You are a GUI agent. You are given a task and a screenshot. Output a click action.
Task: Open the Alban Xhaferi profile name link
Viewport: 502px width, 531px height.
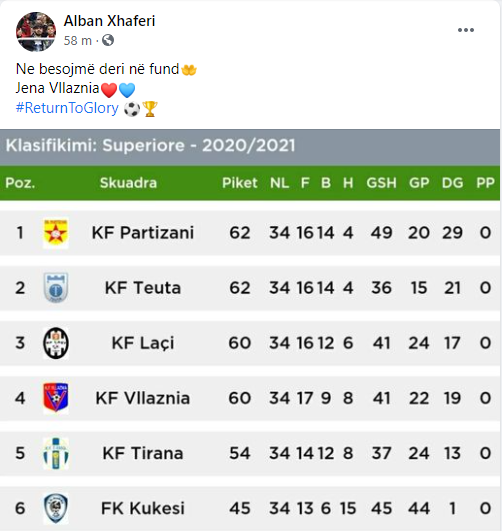point(109,21)
